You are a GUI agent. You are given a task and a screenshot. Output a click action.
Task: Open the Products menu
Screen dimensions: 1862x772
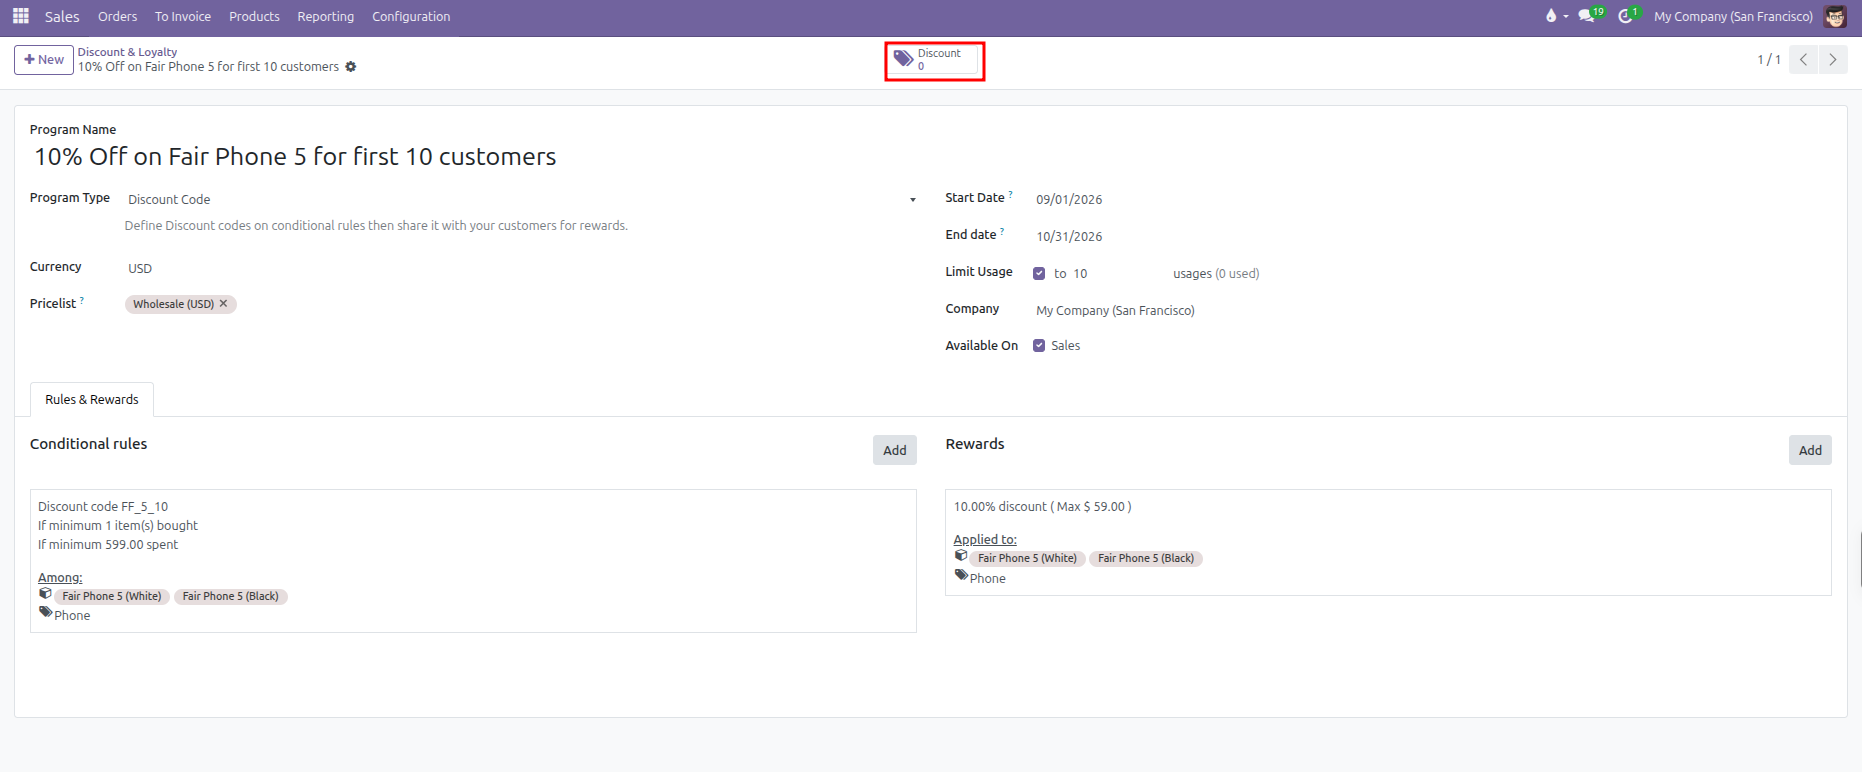pos(254,17)
